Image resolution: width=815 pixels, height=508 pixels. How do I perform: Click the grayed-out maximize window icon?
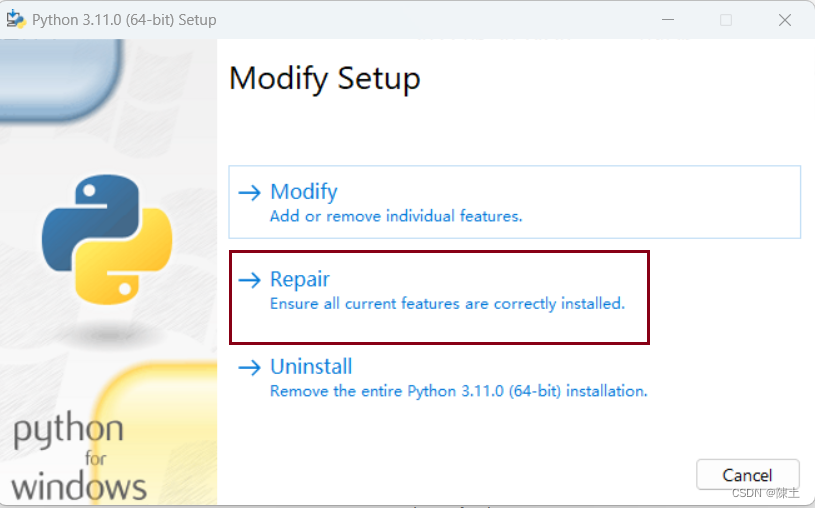(726, 20)
